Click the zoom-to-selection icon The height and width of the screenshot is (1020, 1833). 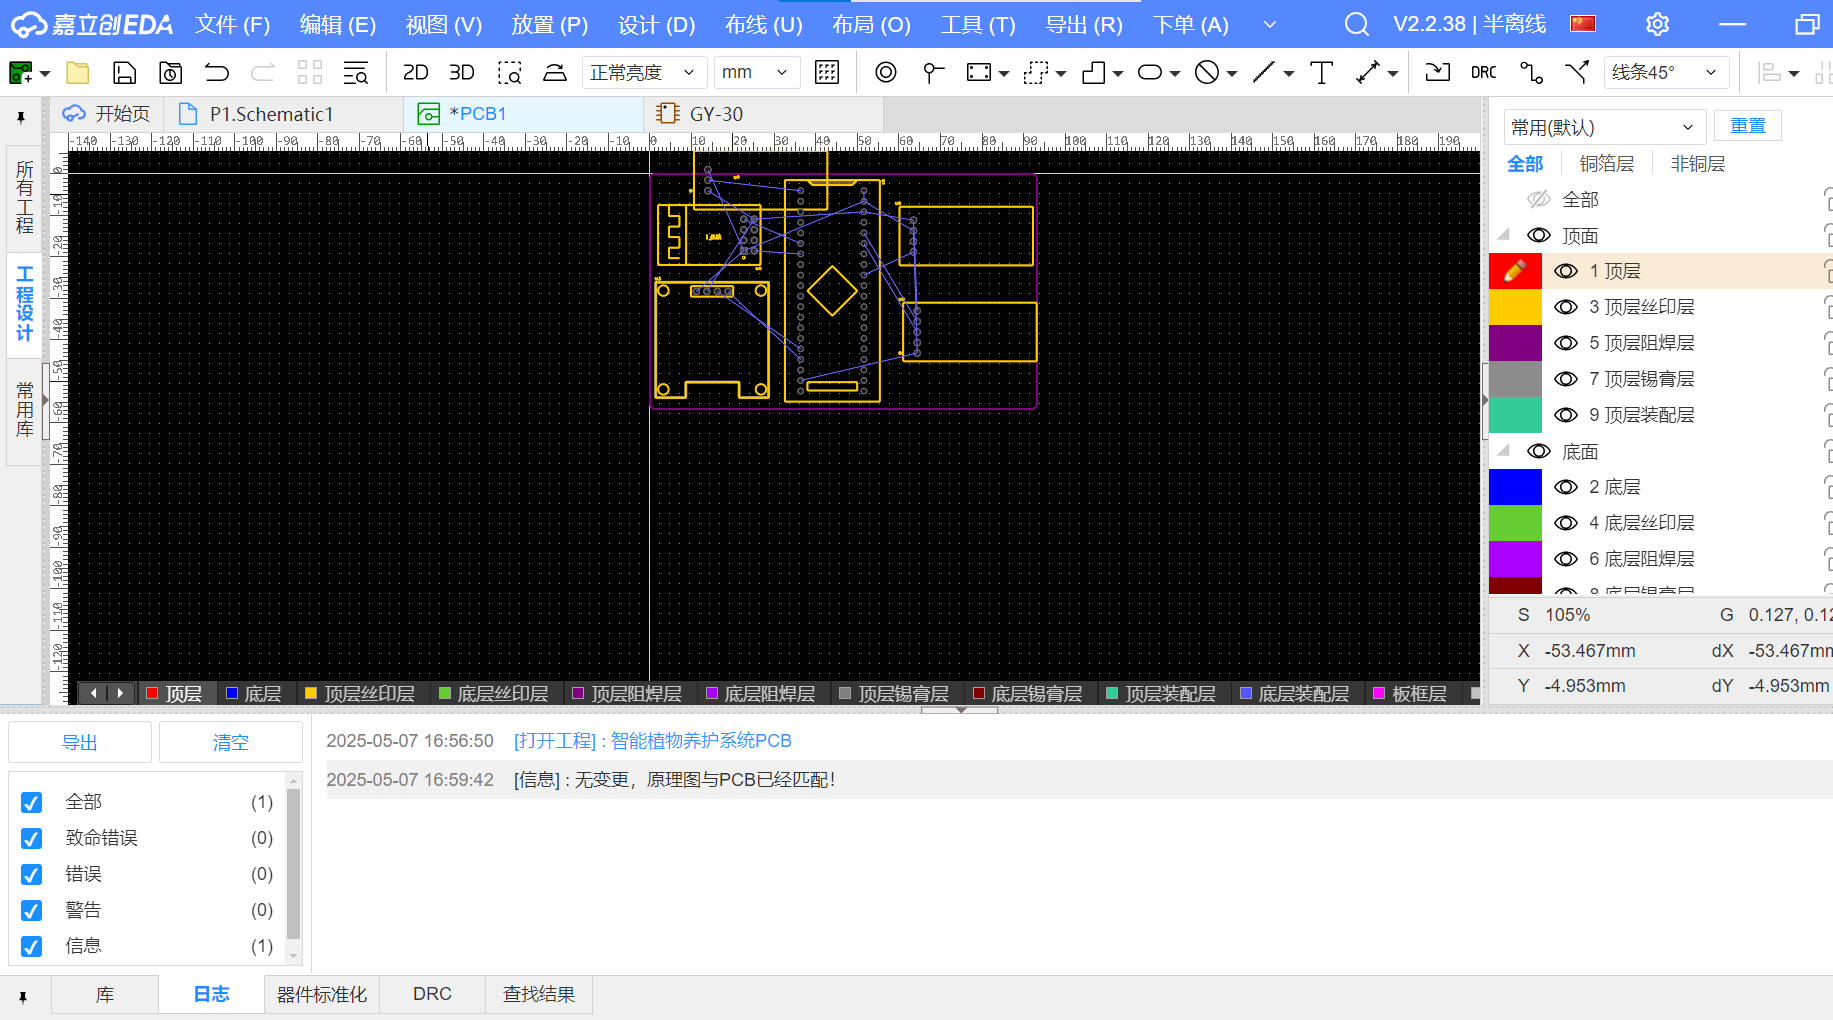pyautogui.click(x=510, y=72)
